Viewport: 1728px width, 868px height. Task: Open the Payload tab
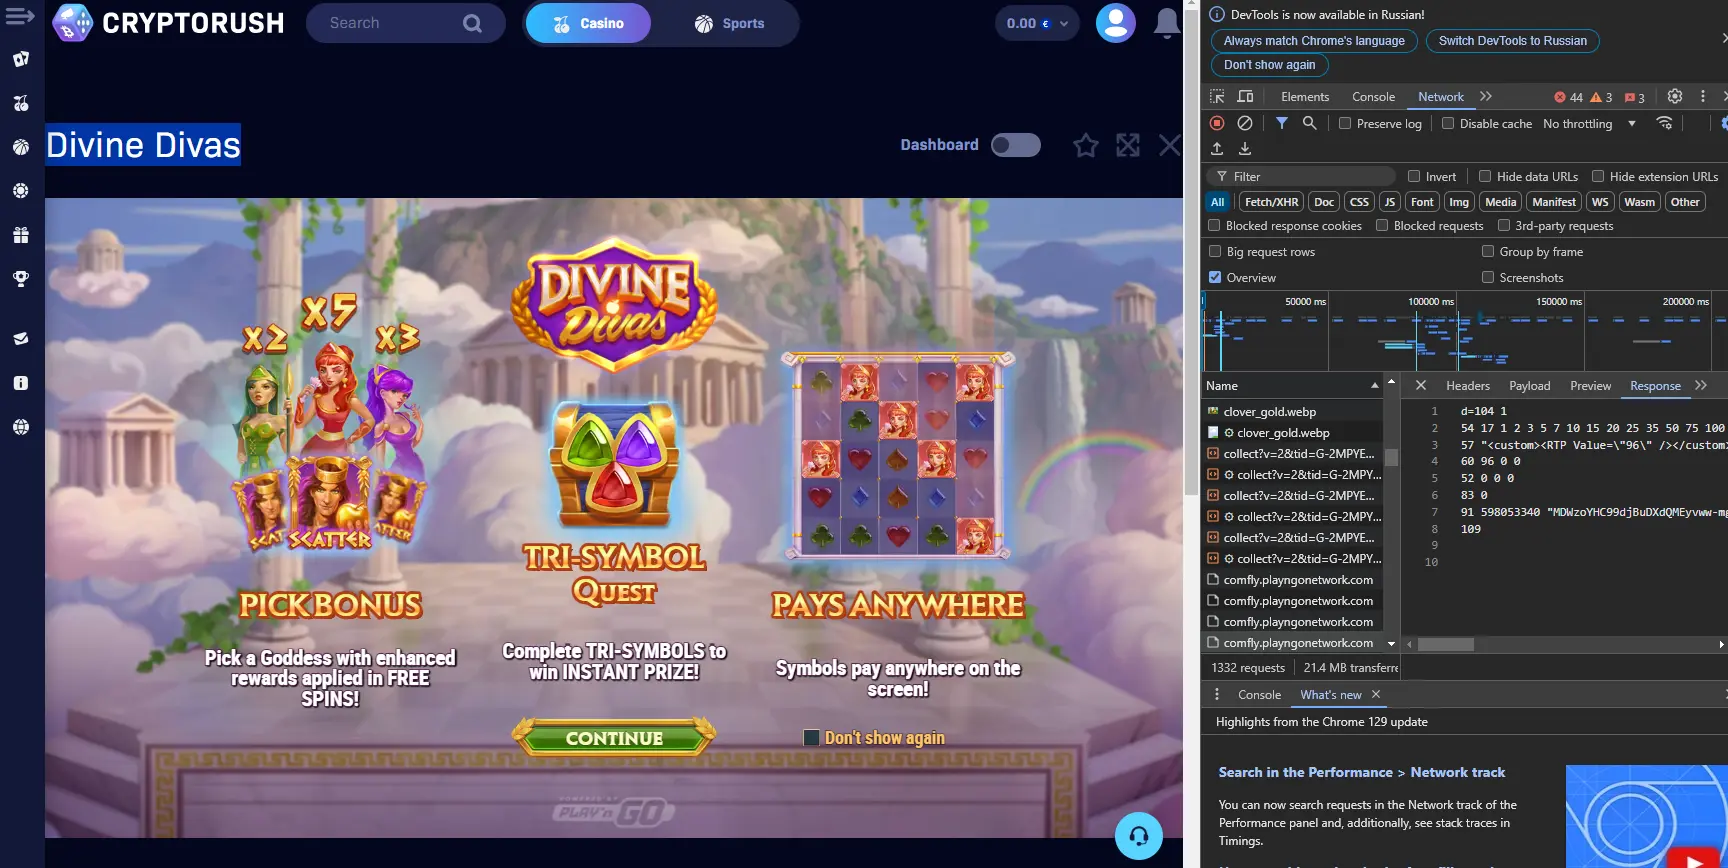coord(1530,385)
